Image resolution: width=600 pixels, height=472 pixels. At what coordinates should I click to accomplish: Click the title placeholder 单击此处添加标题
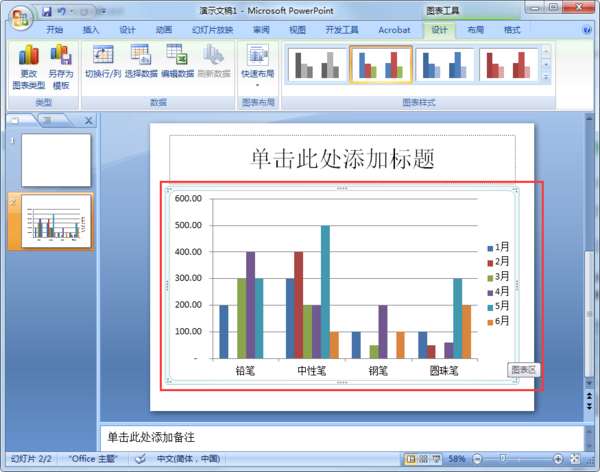[x=342, y=158]
